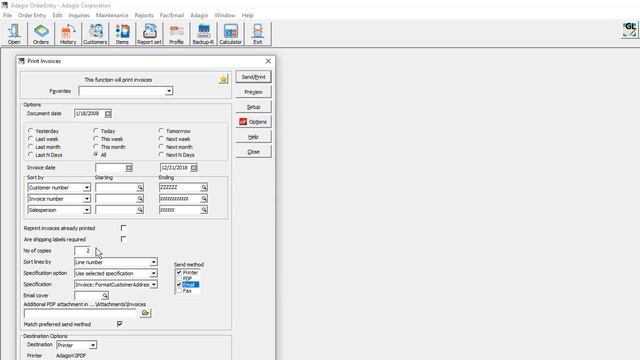
Task: Open the History toolbar icon
Action: pos(68,34)
